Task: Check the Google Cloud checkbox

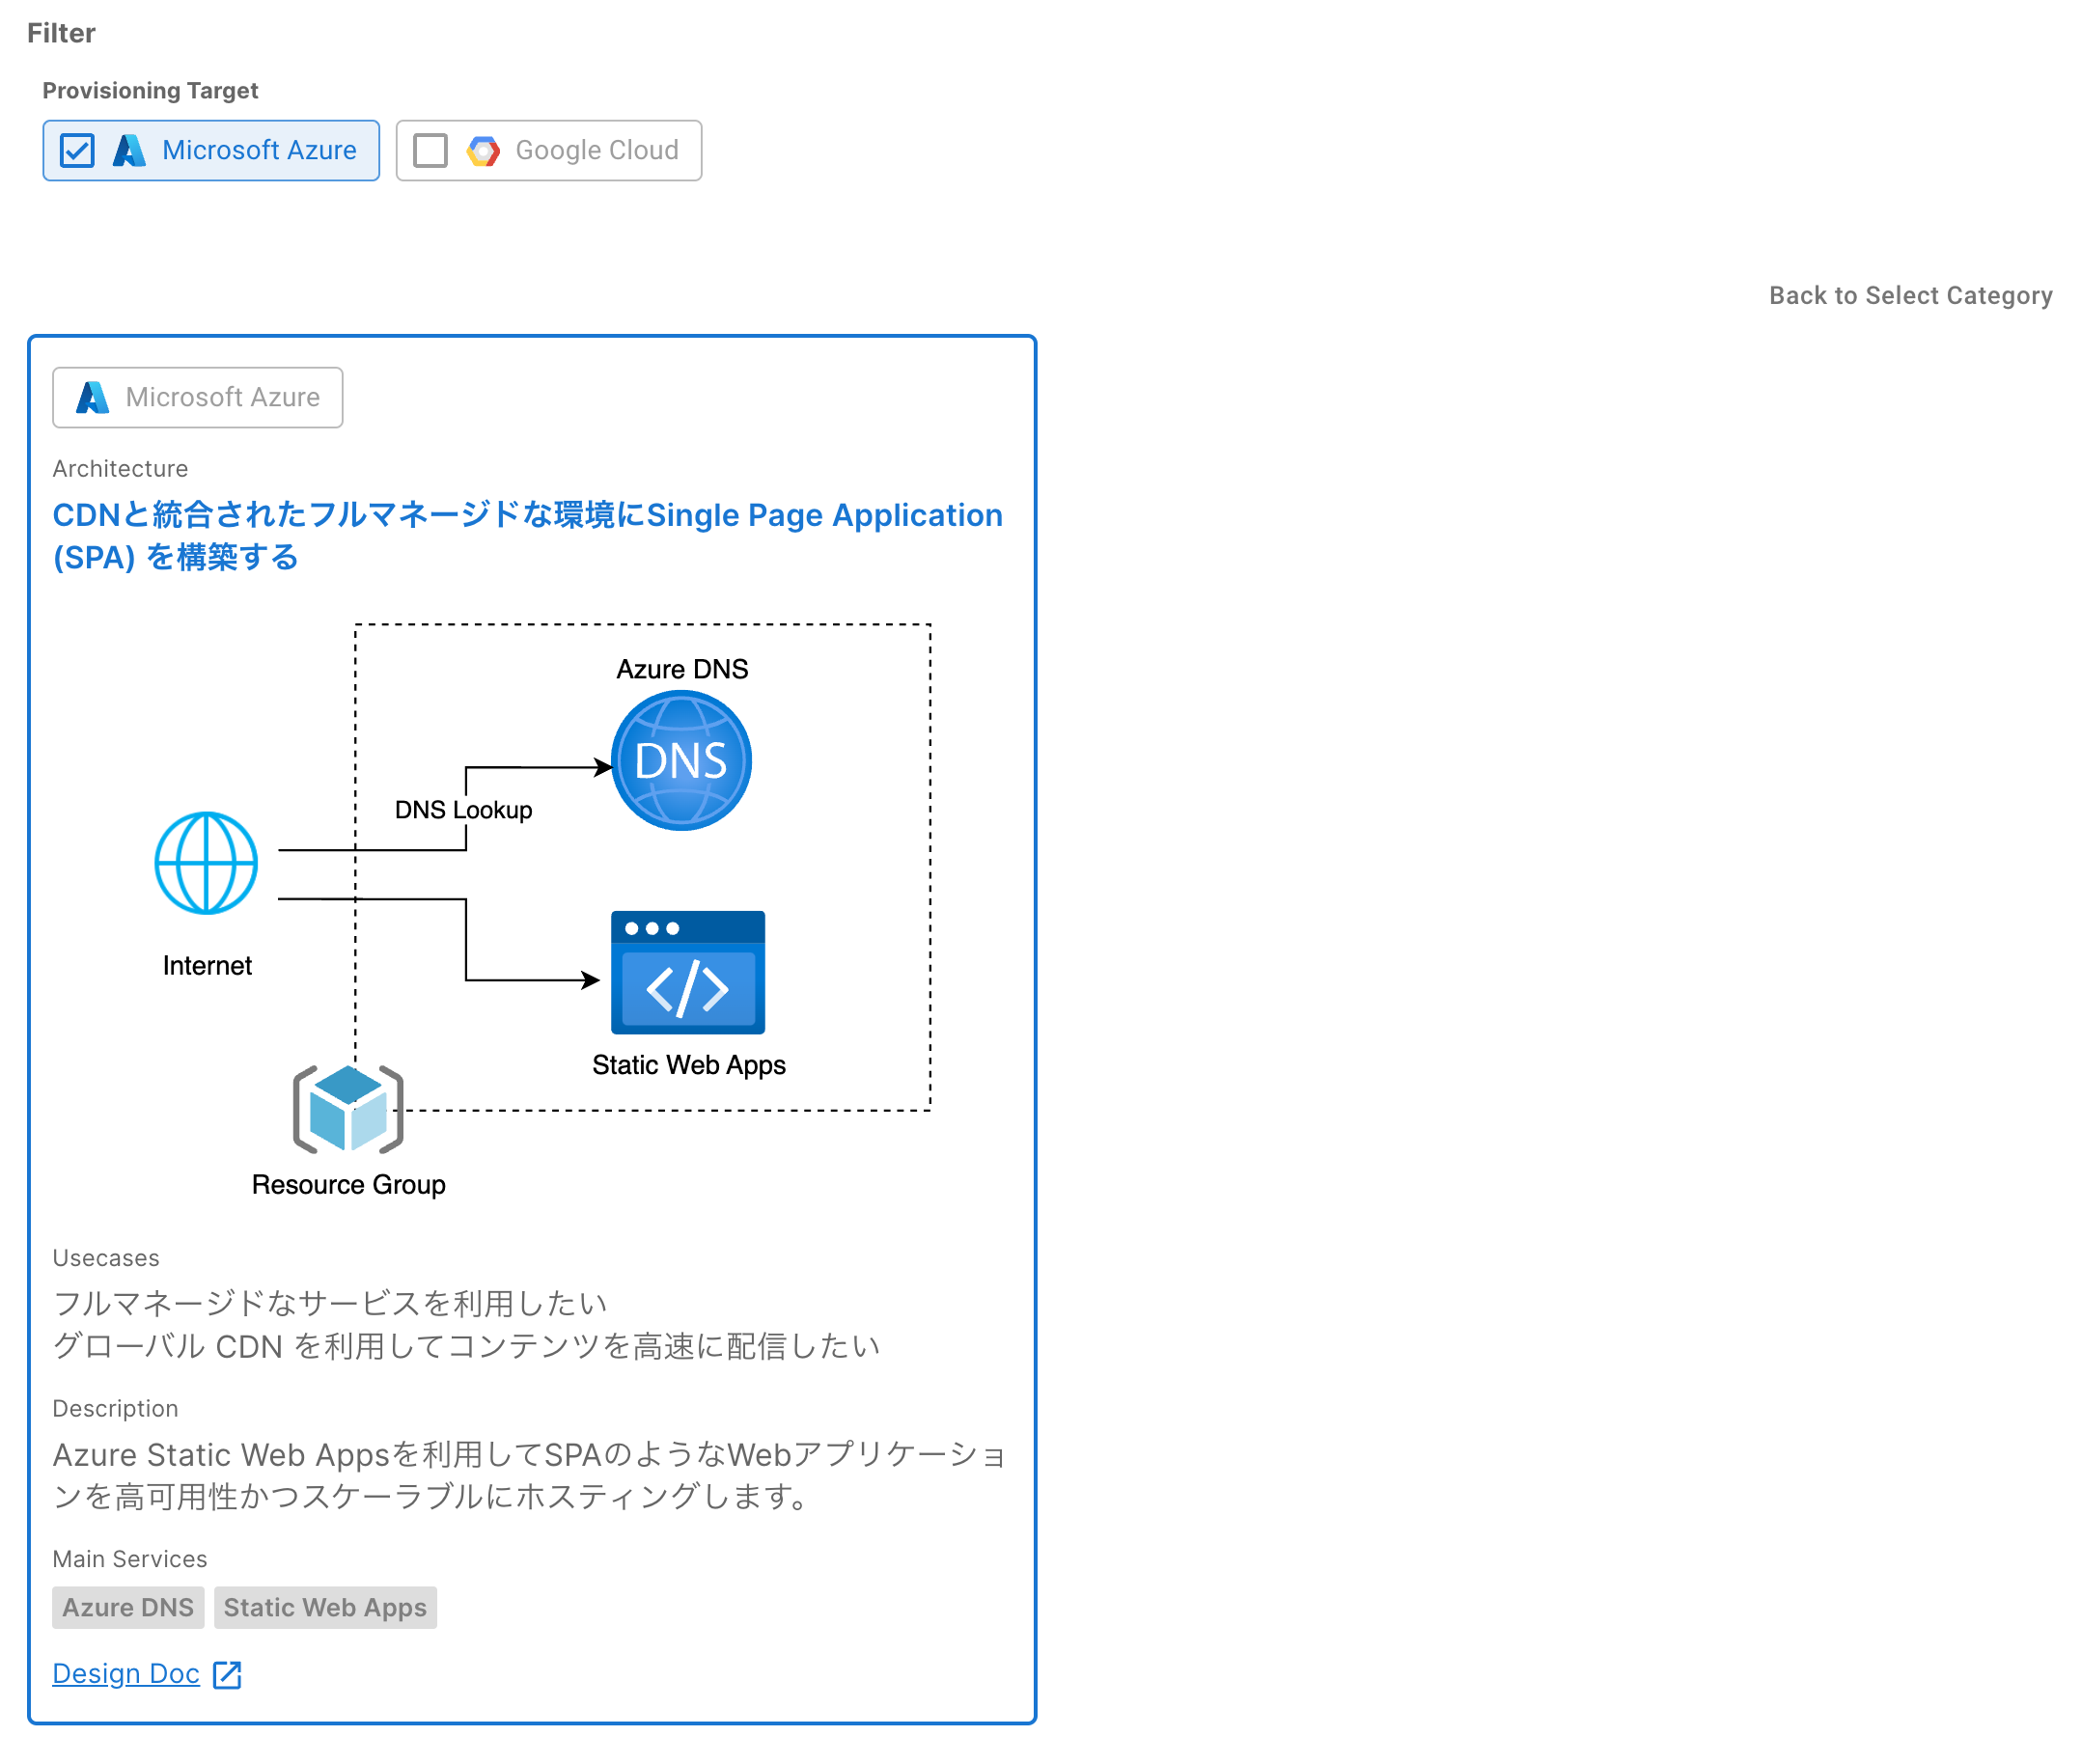Action: [430, 151]
